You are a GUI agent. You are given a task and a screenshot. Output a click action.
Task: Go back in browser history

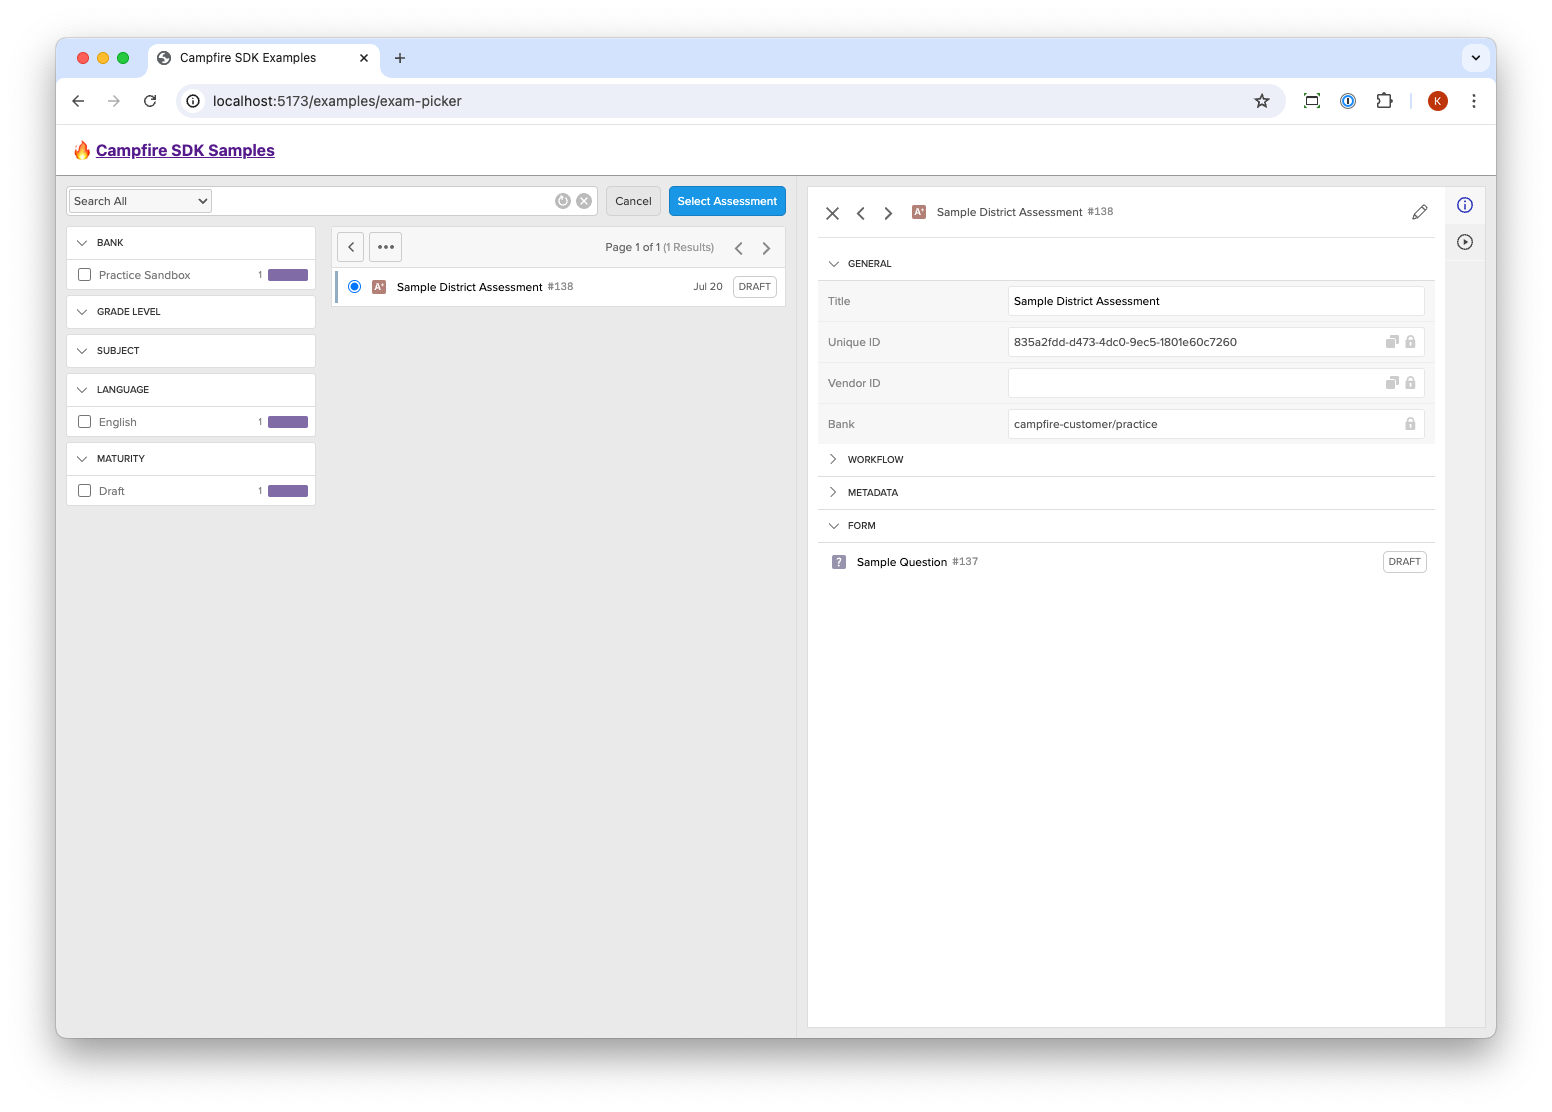pos(78,101)
